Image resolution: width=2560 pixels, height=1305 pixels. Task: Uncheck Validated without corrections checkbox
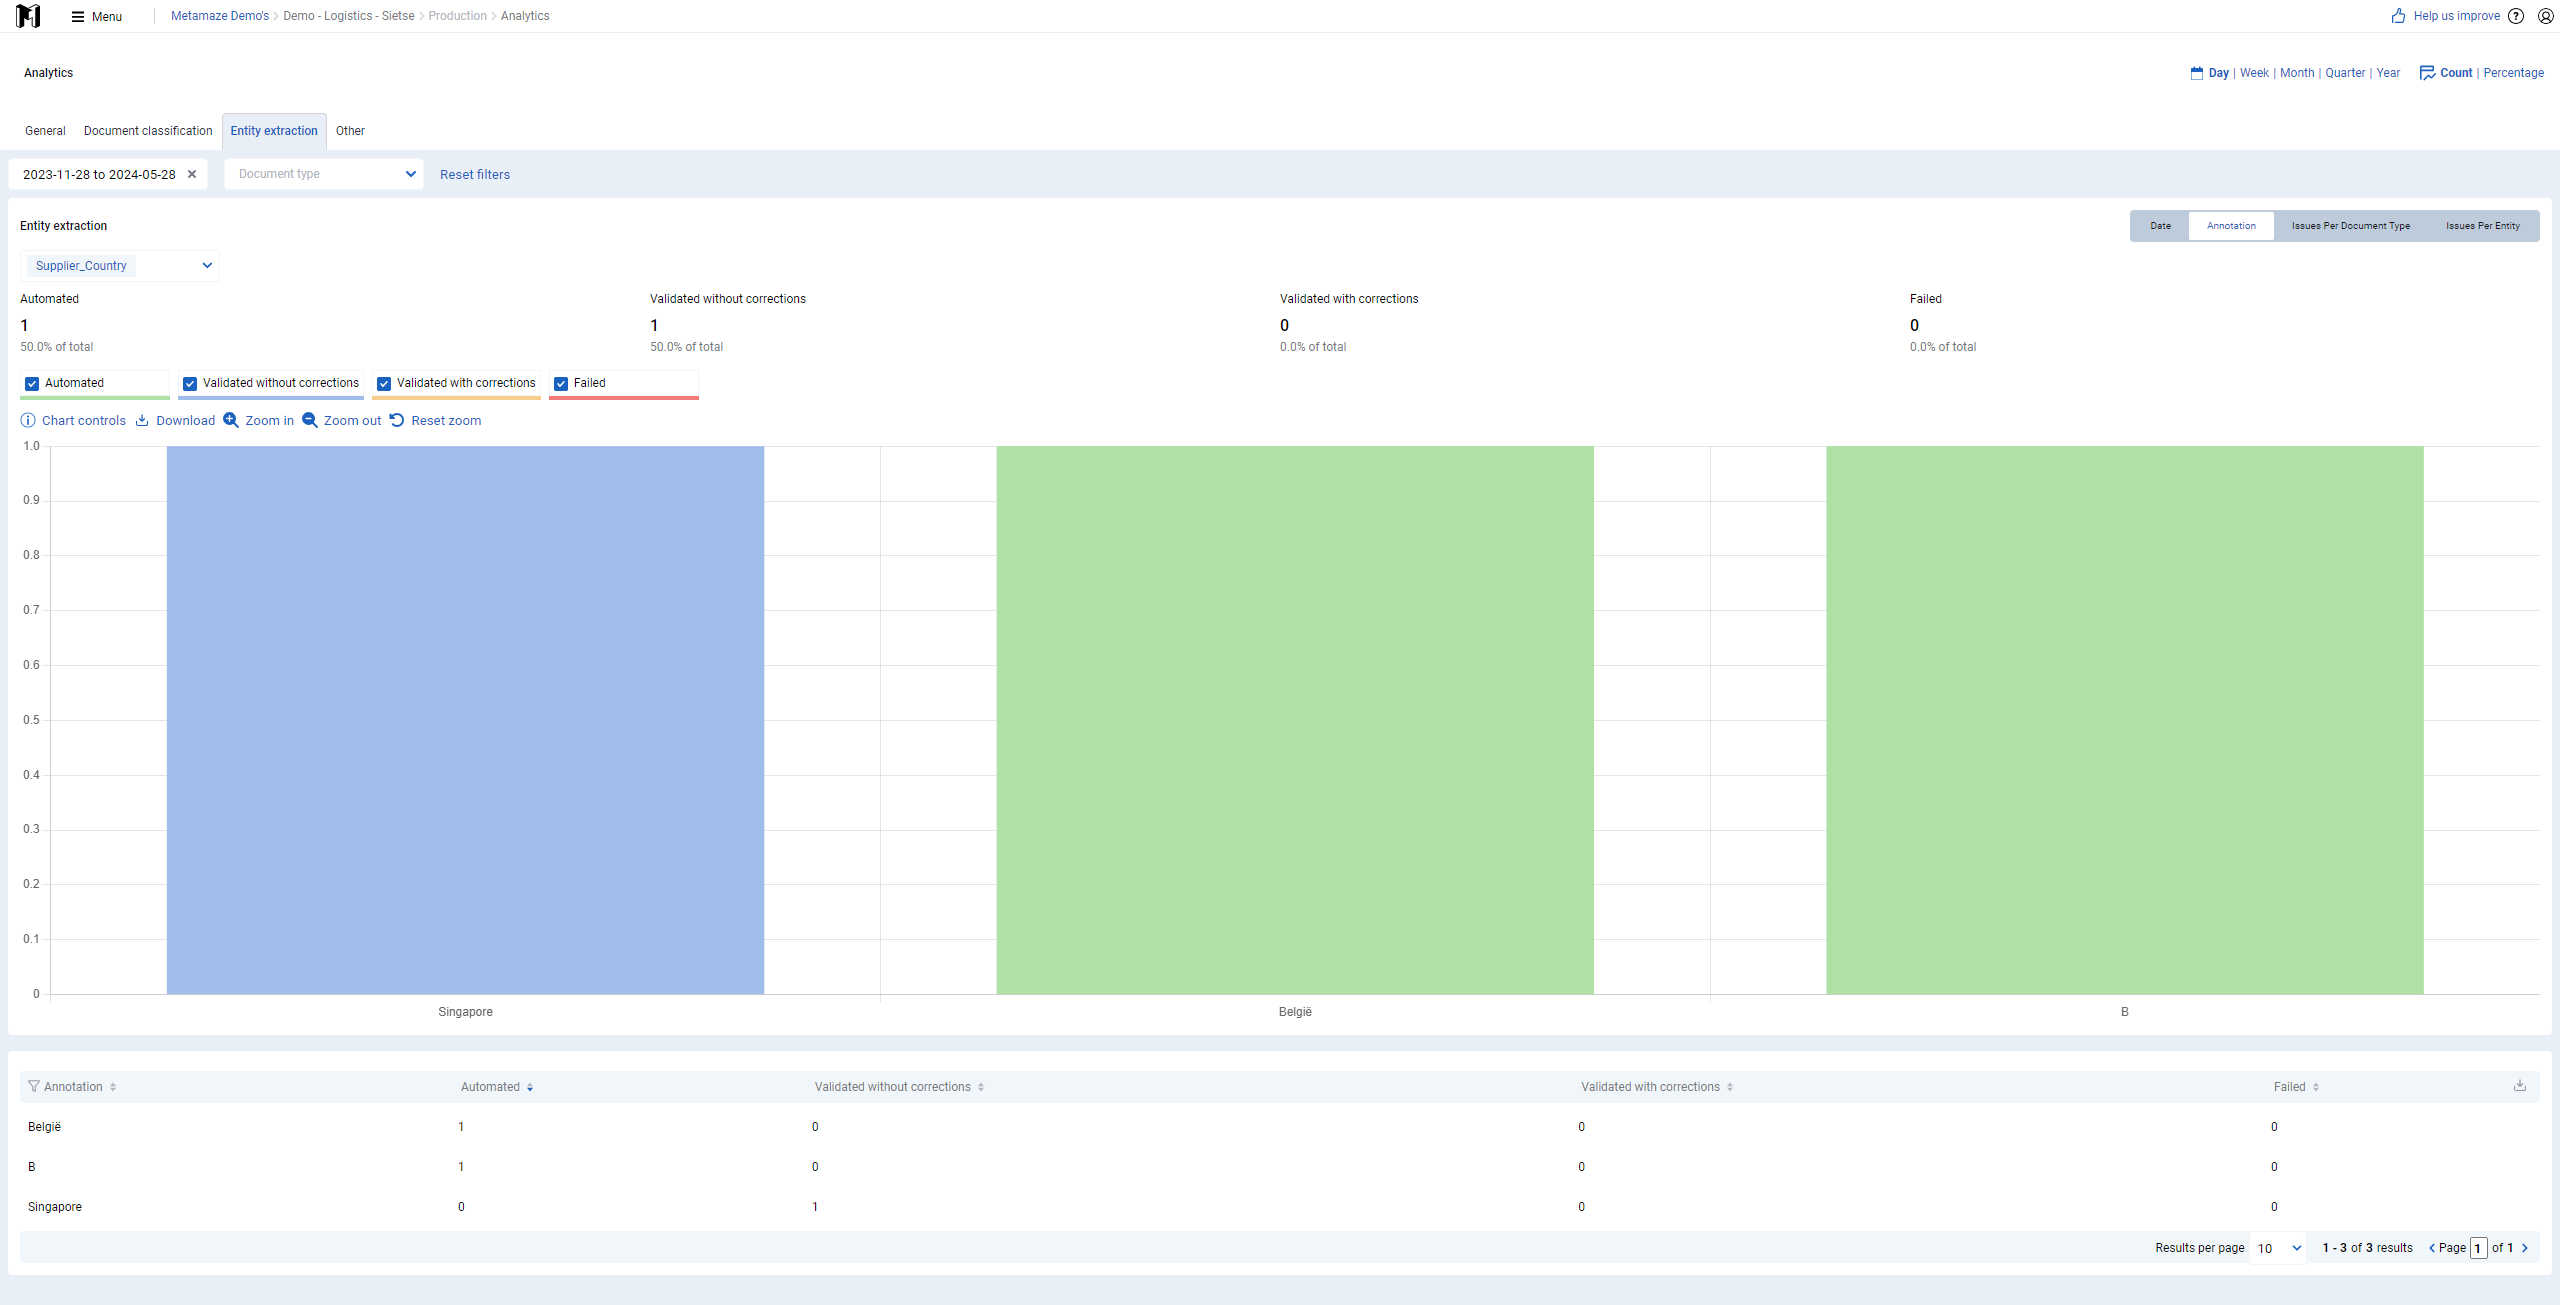(190, 384)
